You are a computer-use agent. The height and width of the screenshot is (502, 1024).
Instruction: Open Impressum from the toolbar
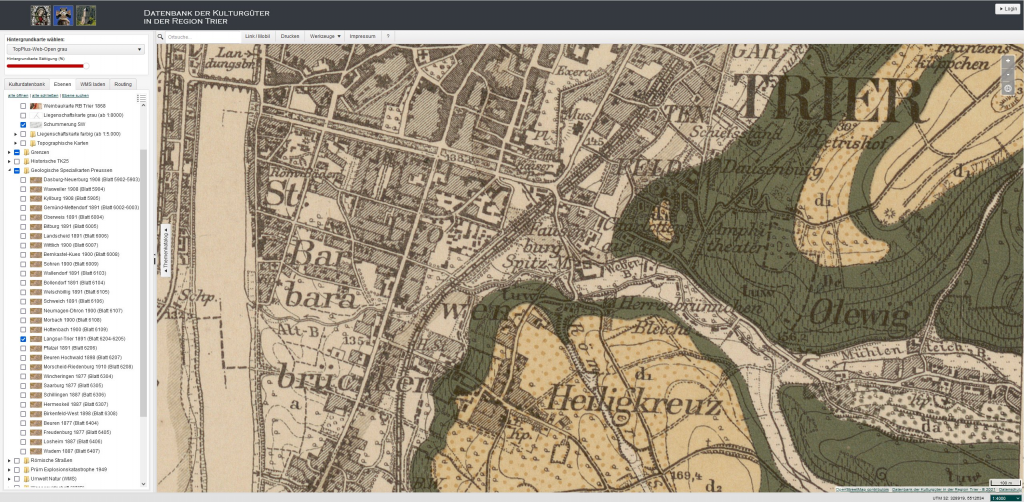(x=362, y=37)
